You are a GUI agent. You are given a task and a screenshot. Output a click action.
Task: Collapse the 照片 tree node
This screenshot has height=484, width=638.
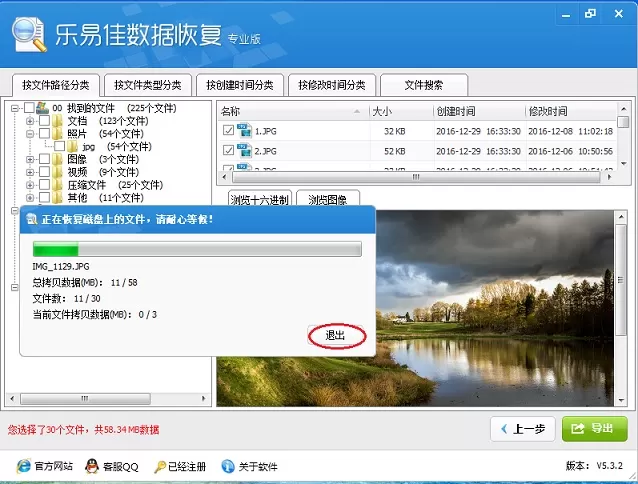[x=30, y=133]
